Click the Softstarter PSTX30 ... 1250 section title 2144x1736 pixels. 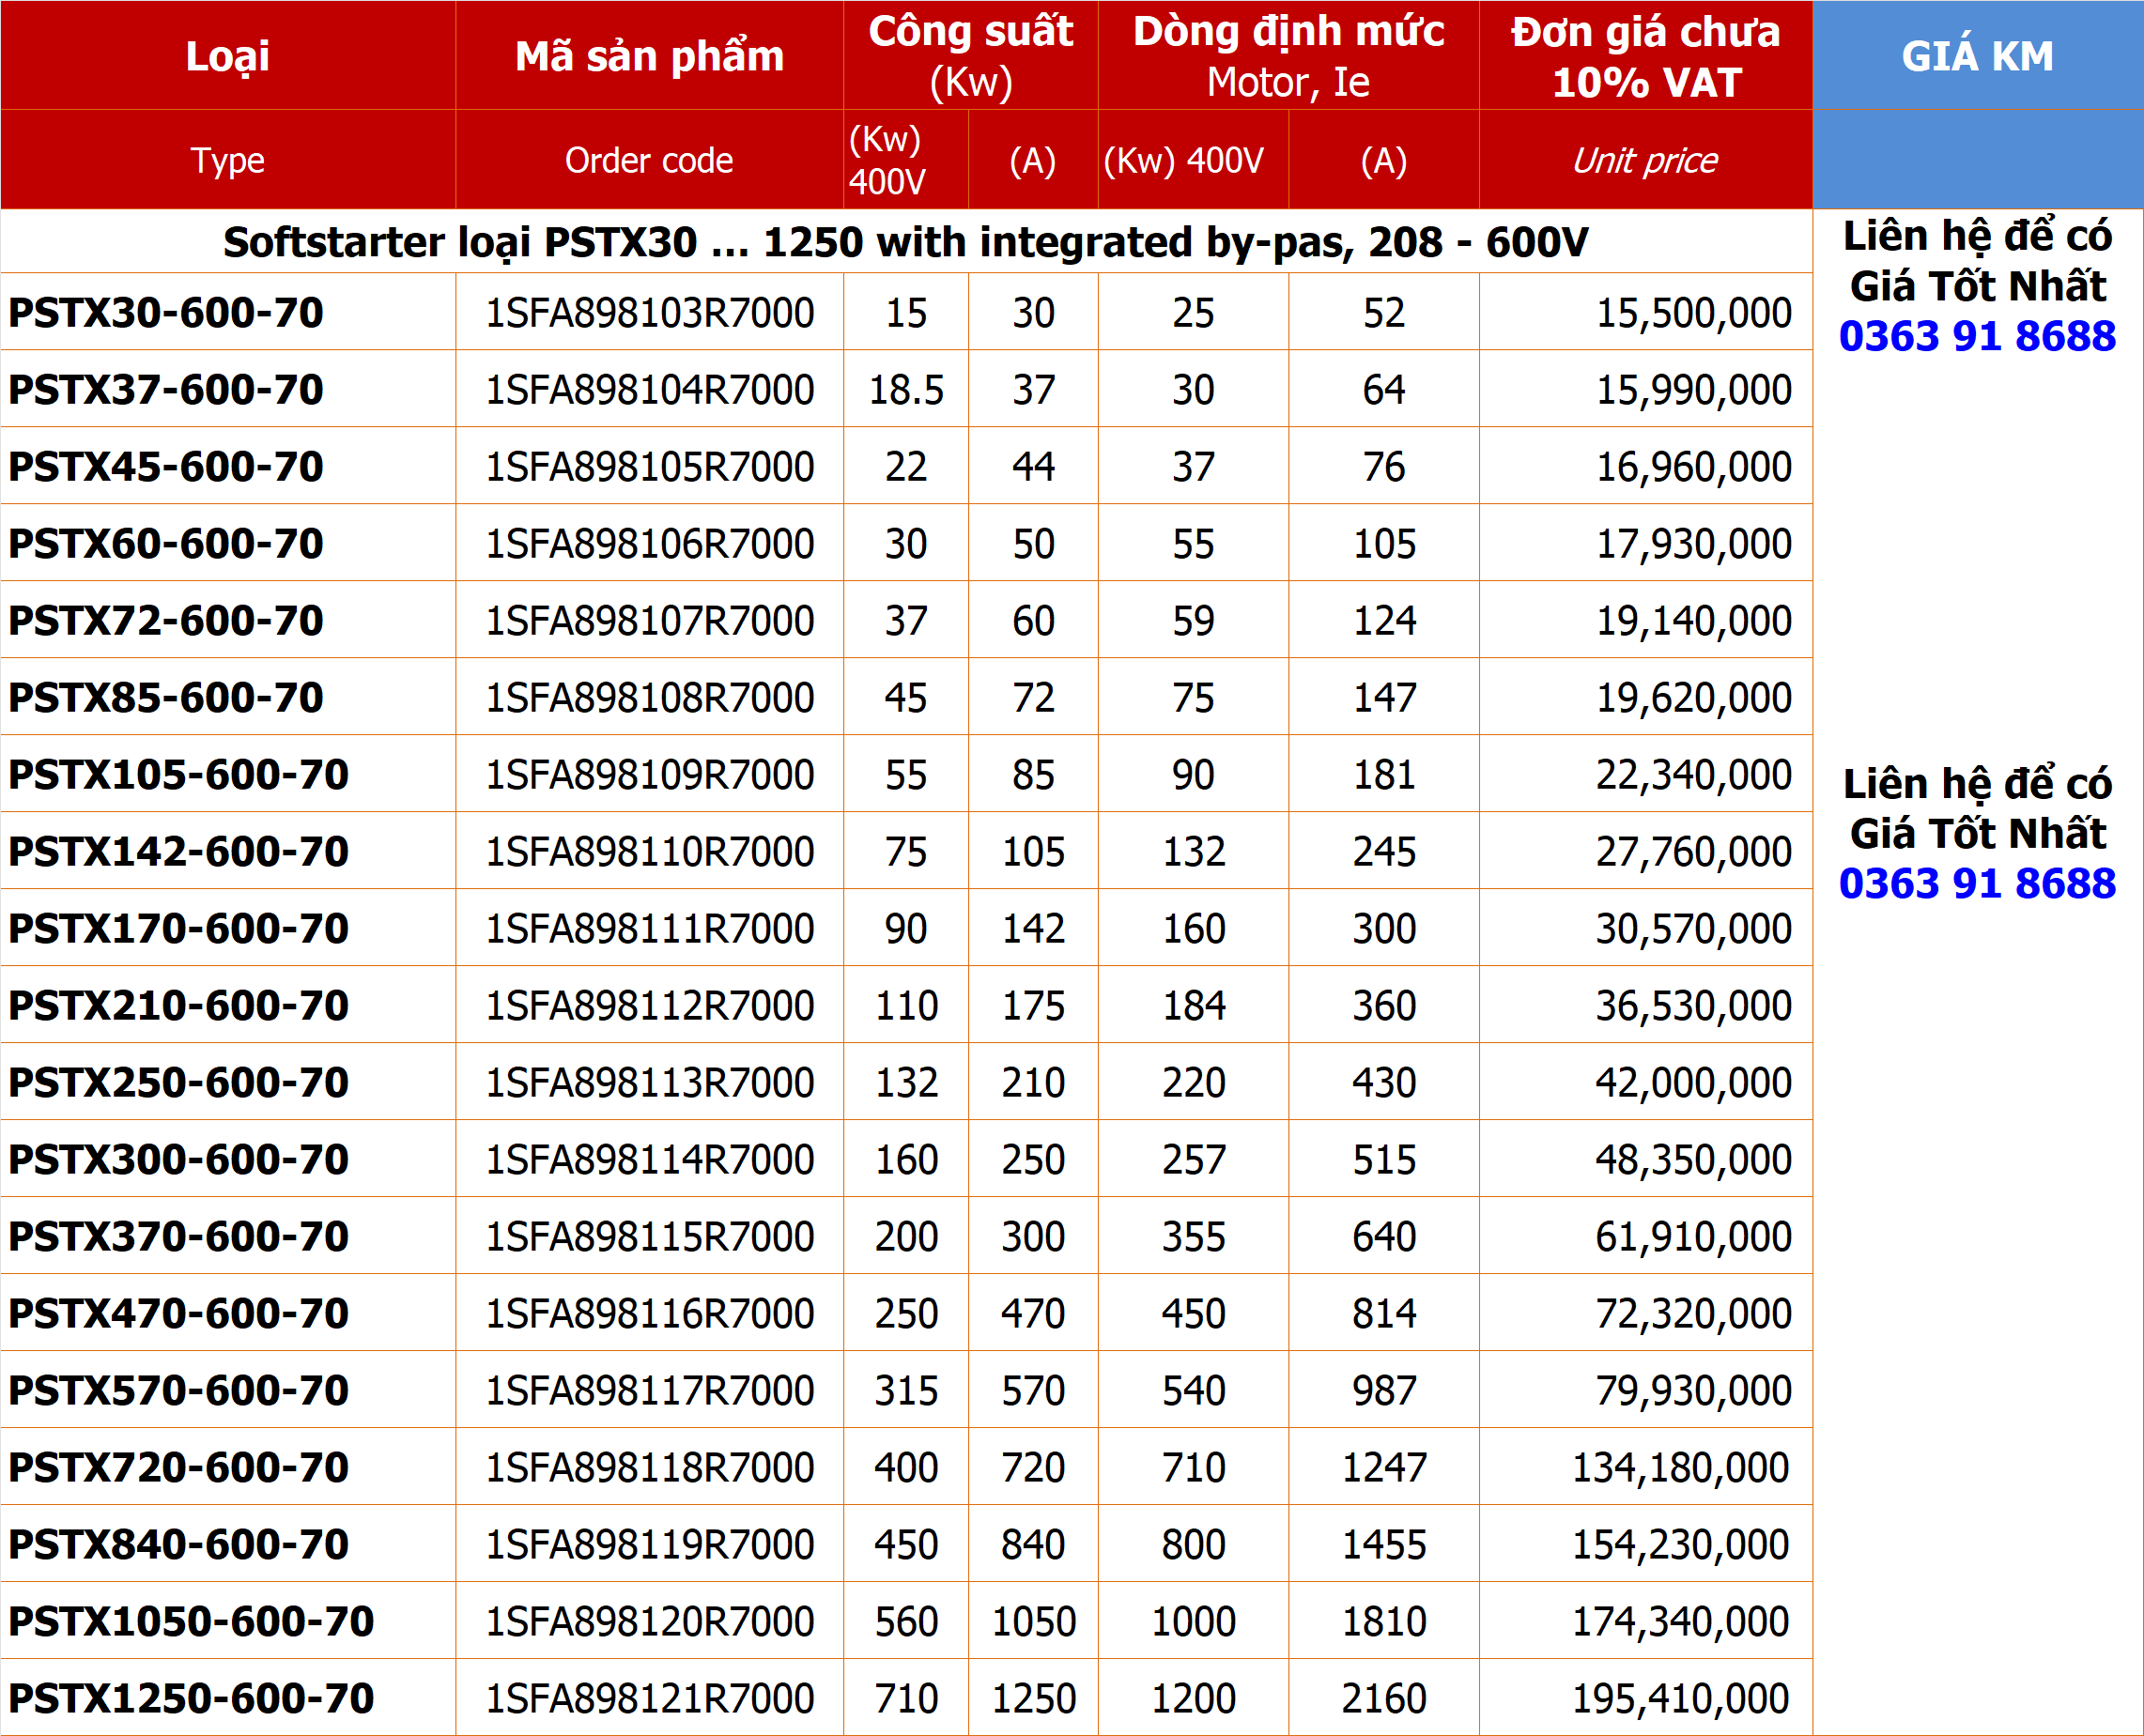point(905,242)
